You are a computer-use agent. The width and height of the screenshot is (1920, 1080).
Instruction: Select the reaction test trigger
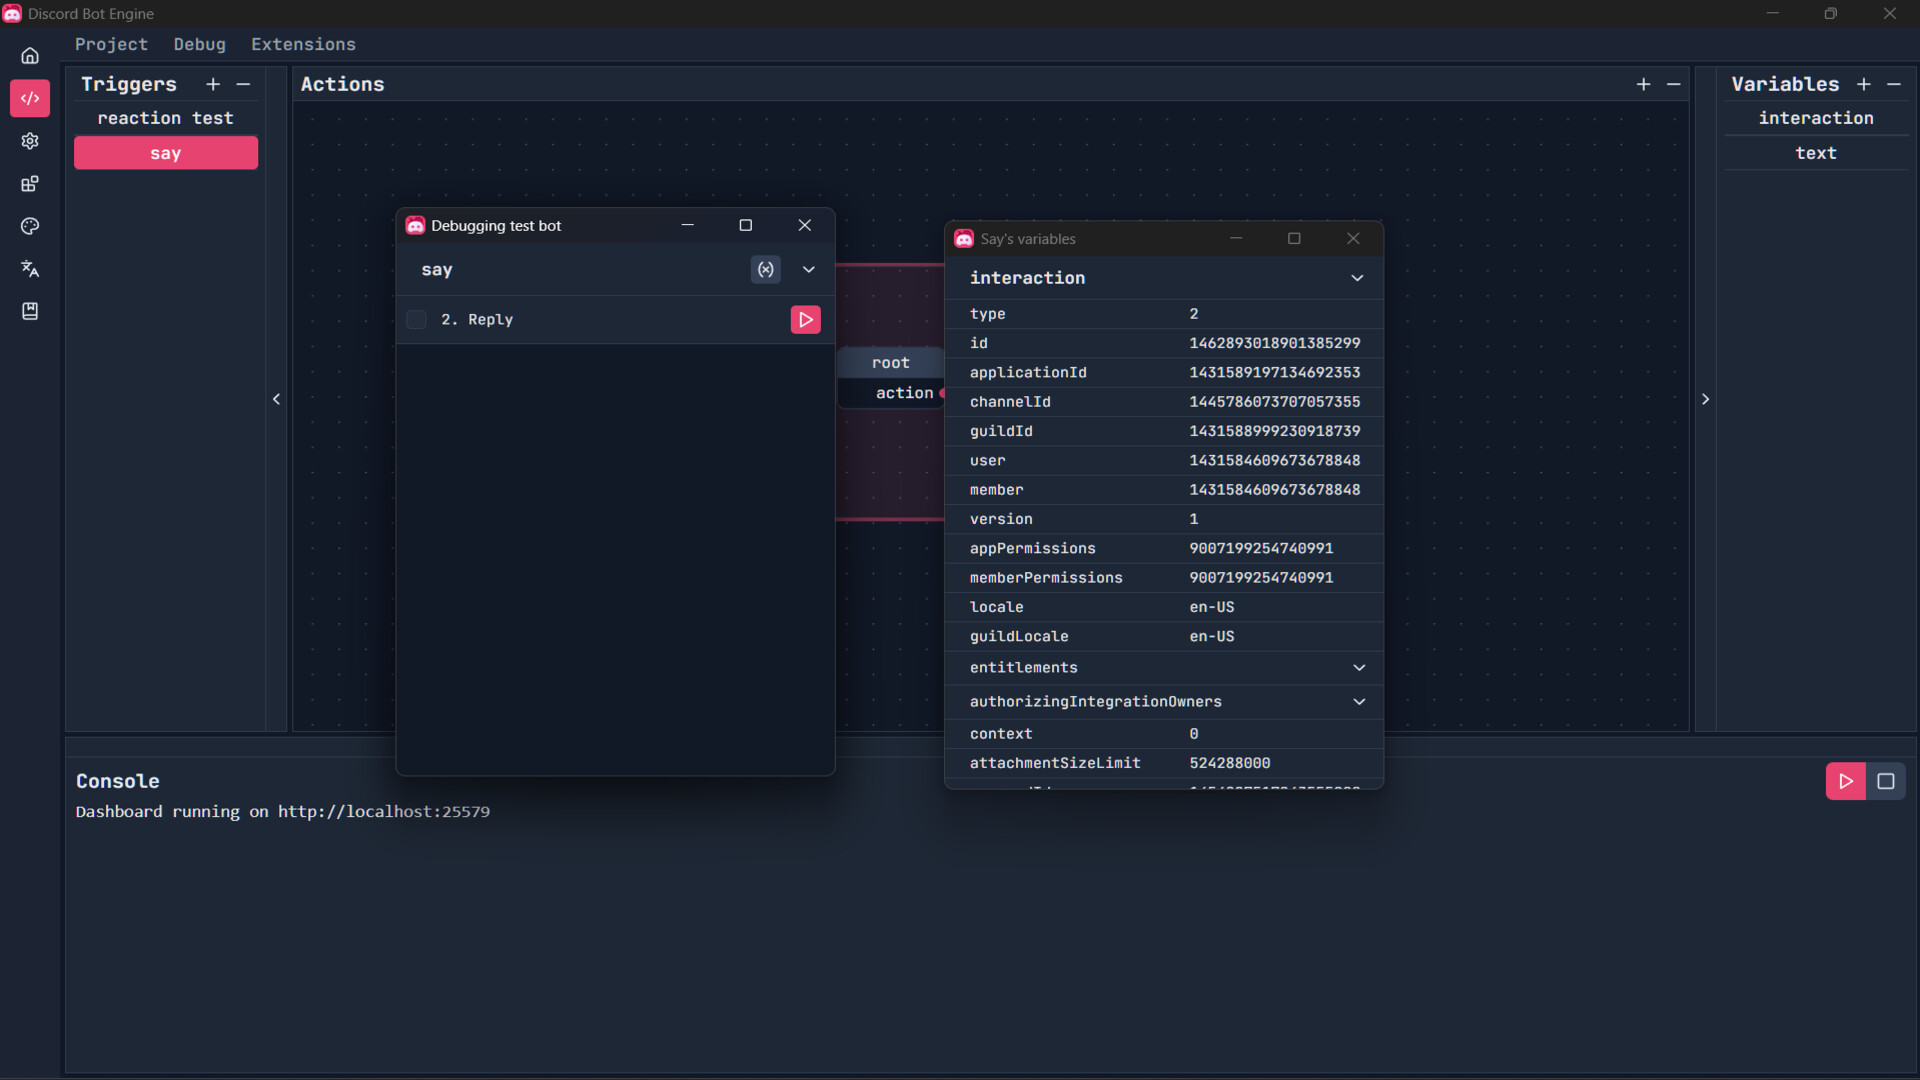[166, 117]
